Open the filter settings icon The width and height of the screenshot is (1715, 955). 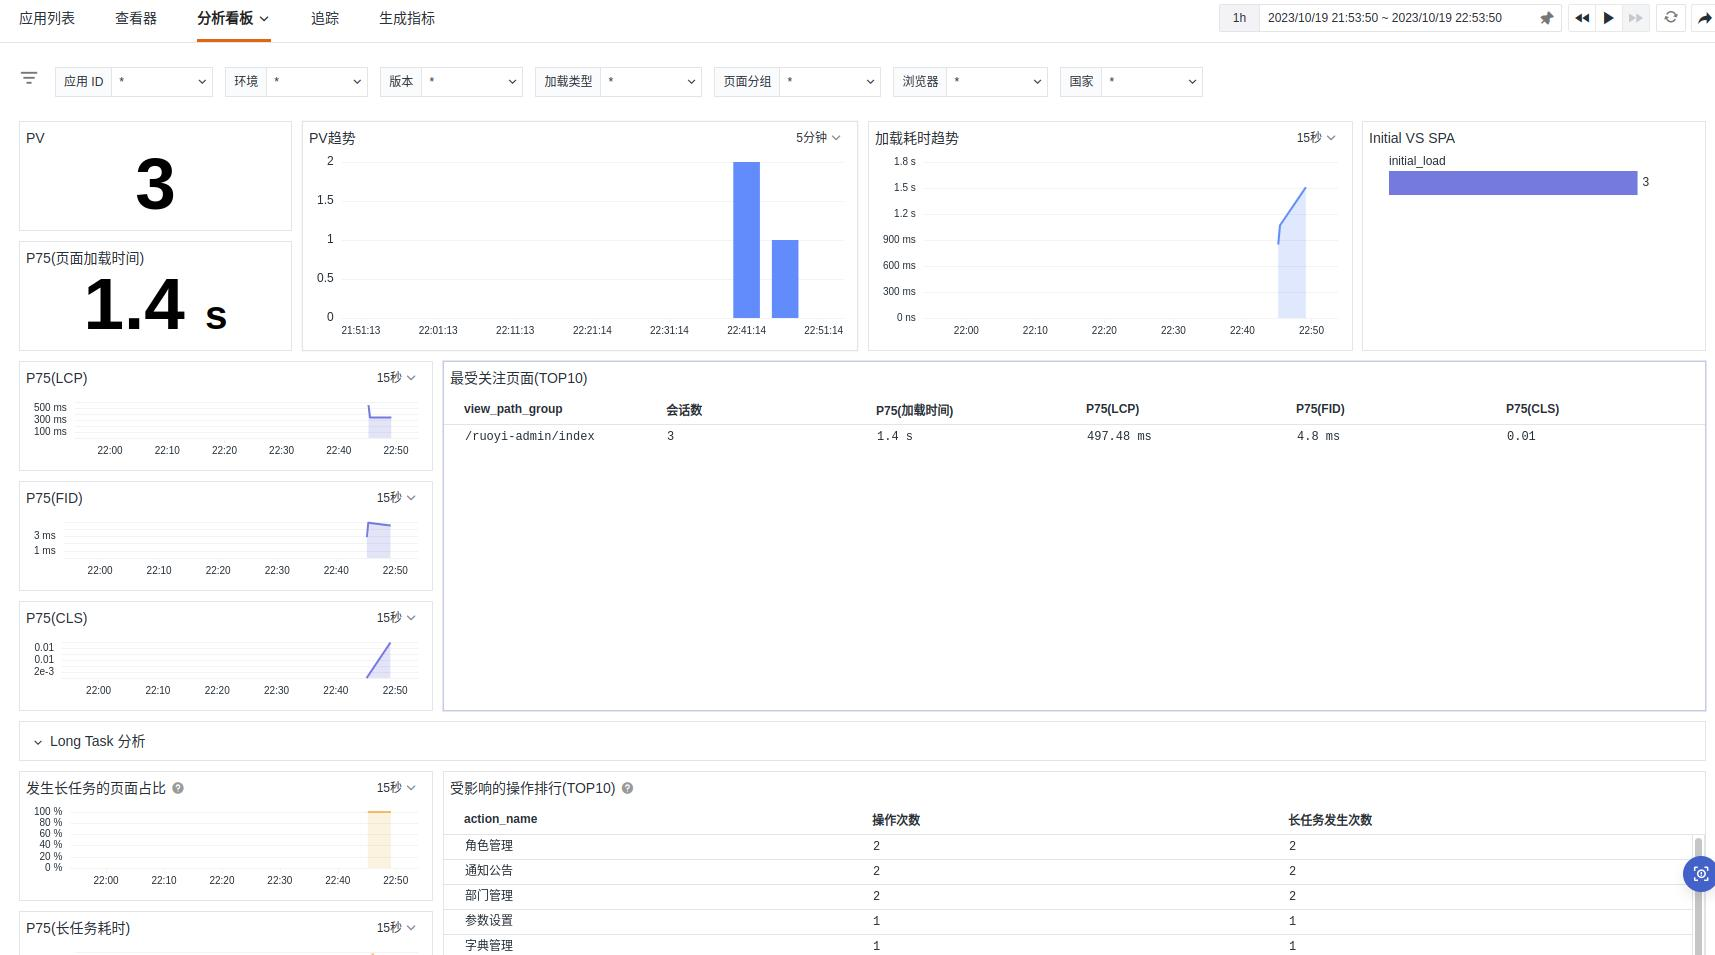(29, 78)
